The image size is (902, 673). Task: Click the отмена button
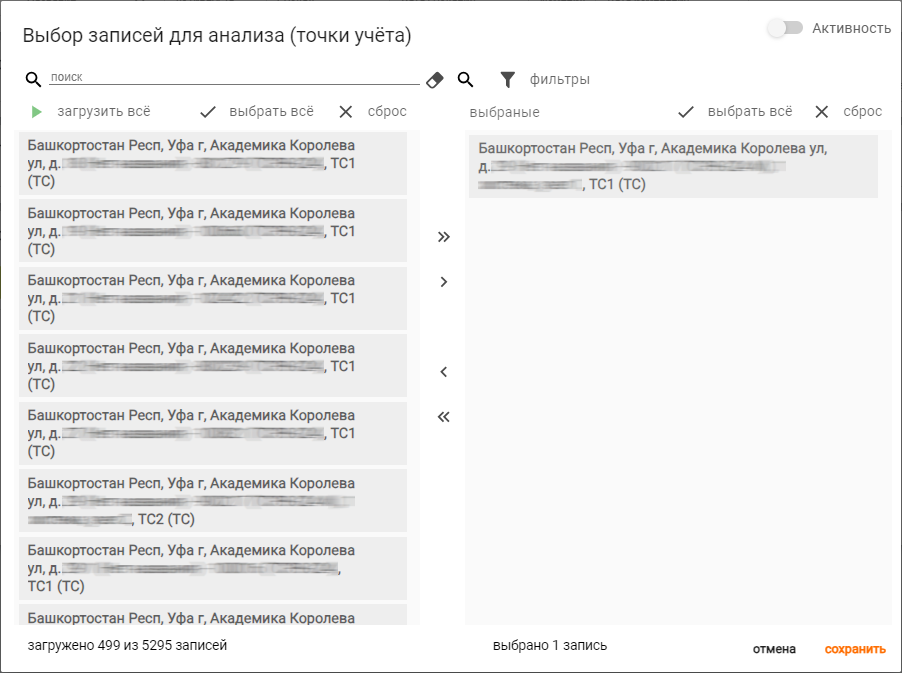[774, 649]
